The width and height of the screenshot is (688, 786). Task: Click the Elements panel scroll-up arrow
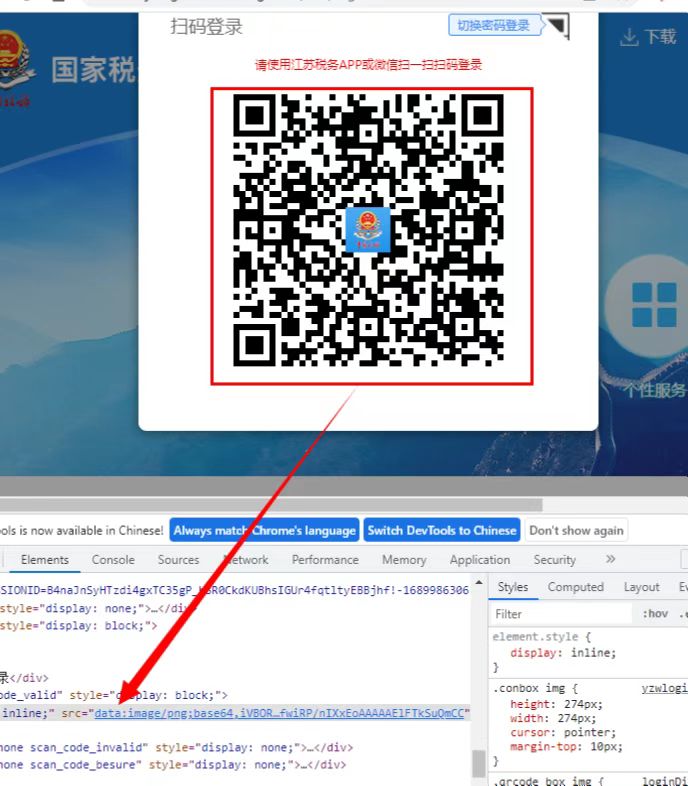pyautogui.click(x=479, y=583)
